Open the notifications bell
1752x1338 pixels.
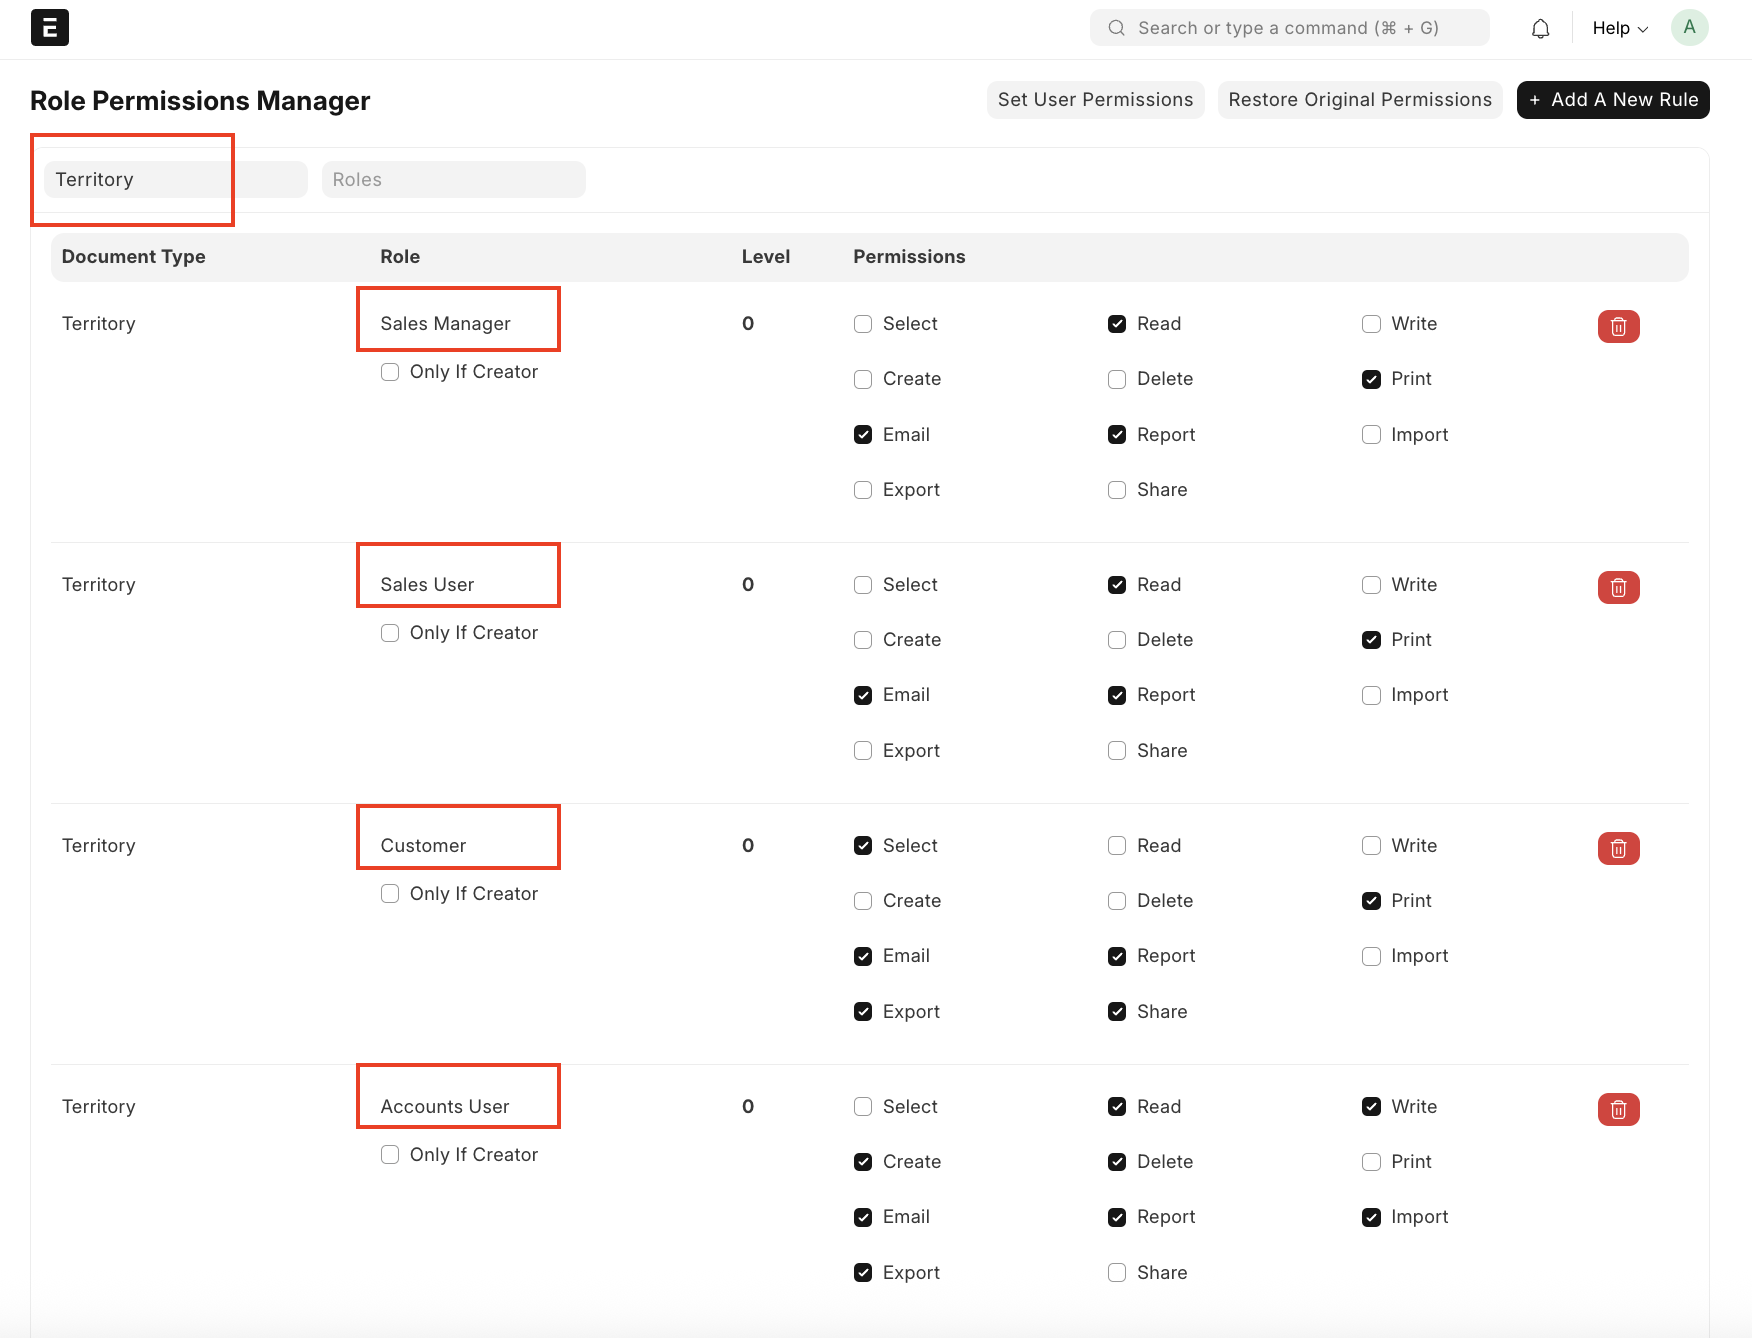1540,28
